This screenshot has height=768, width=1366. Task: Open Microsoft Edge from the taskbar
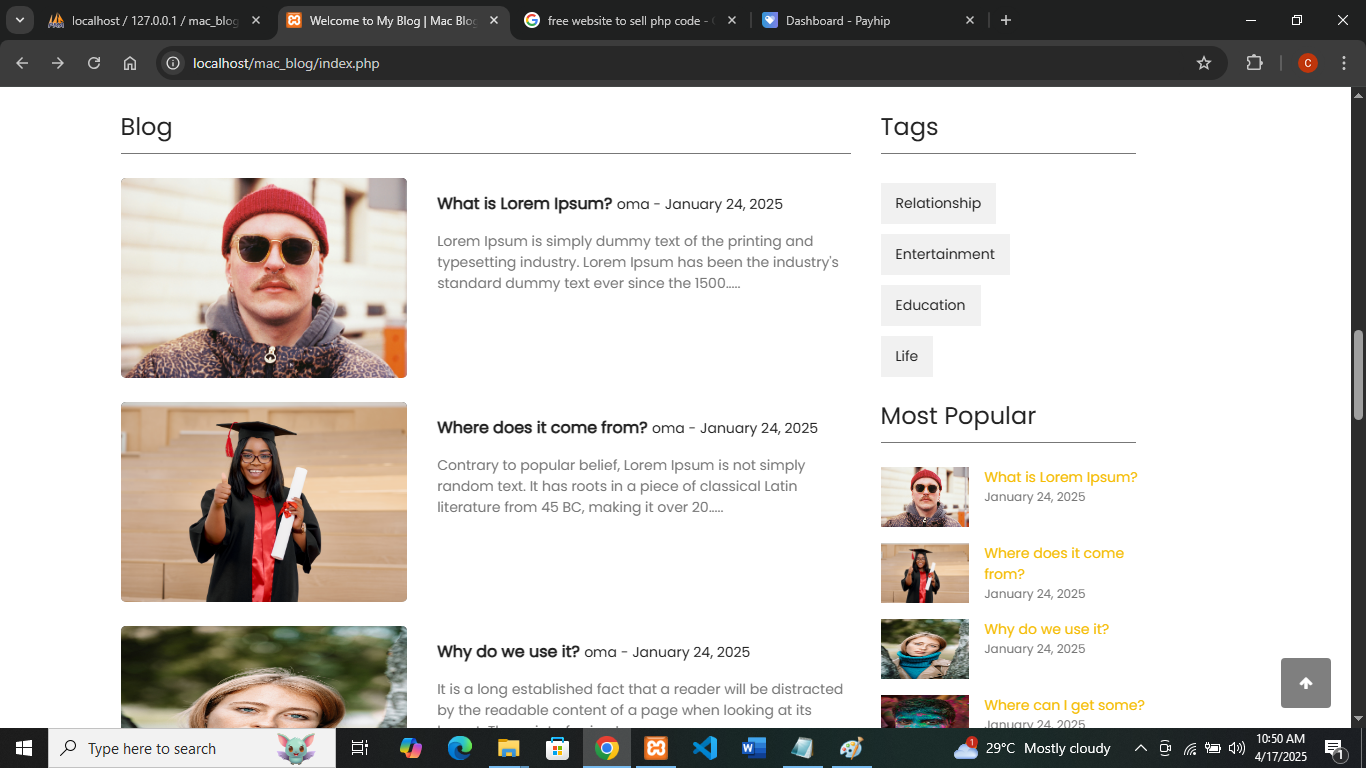pos(460,748)
